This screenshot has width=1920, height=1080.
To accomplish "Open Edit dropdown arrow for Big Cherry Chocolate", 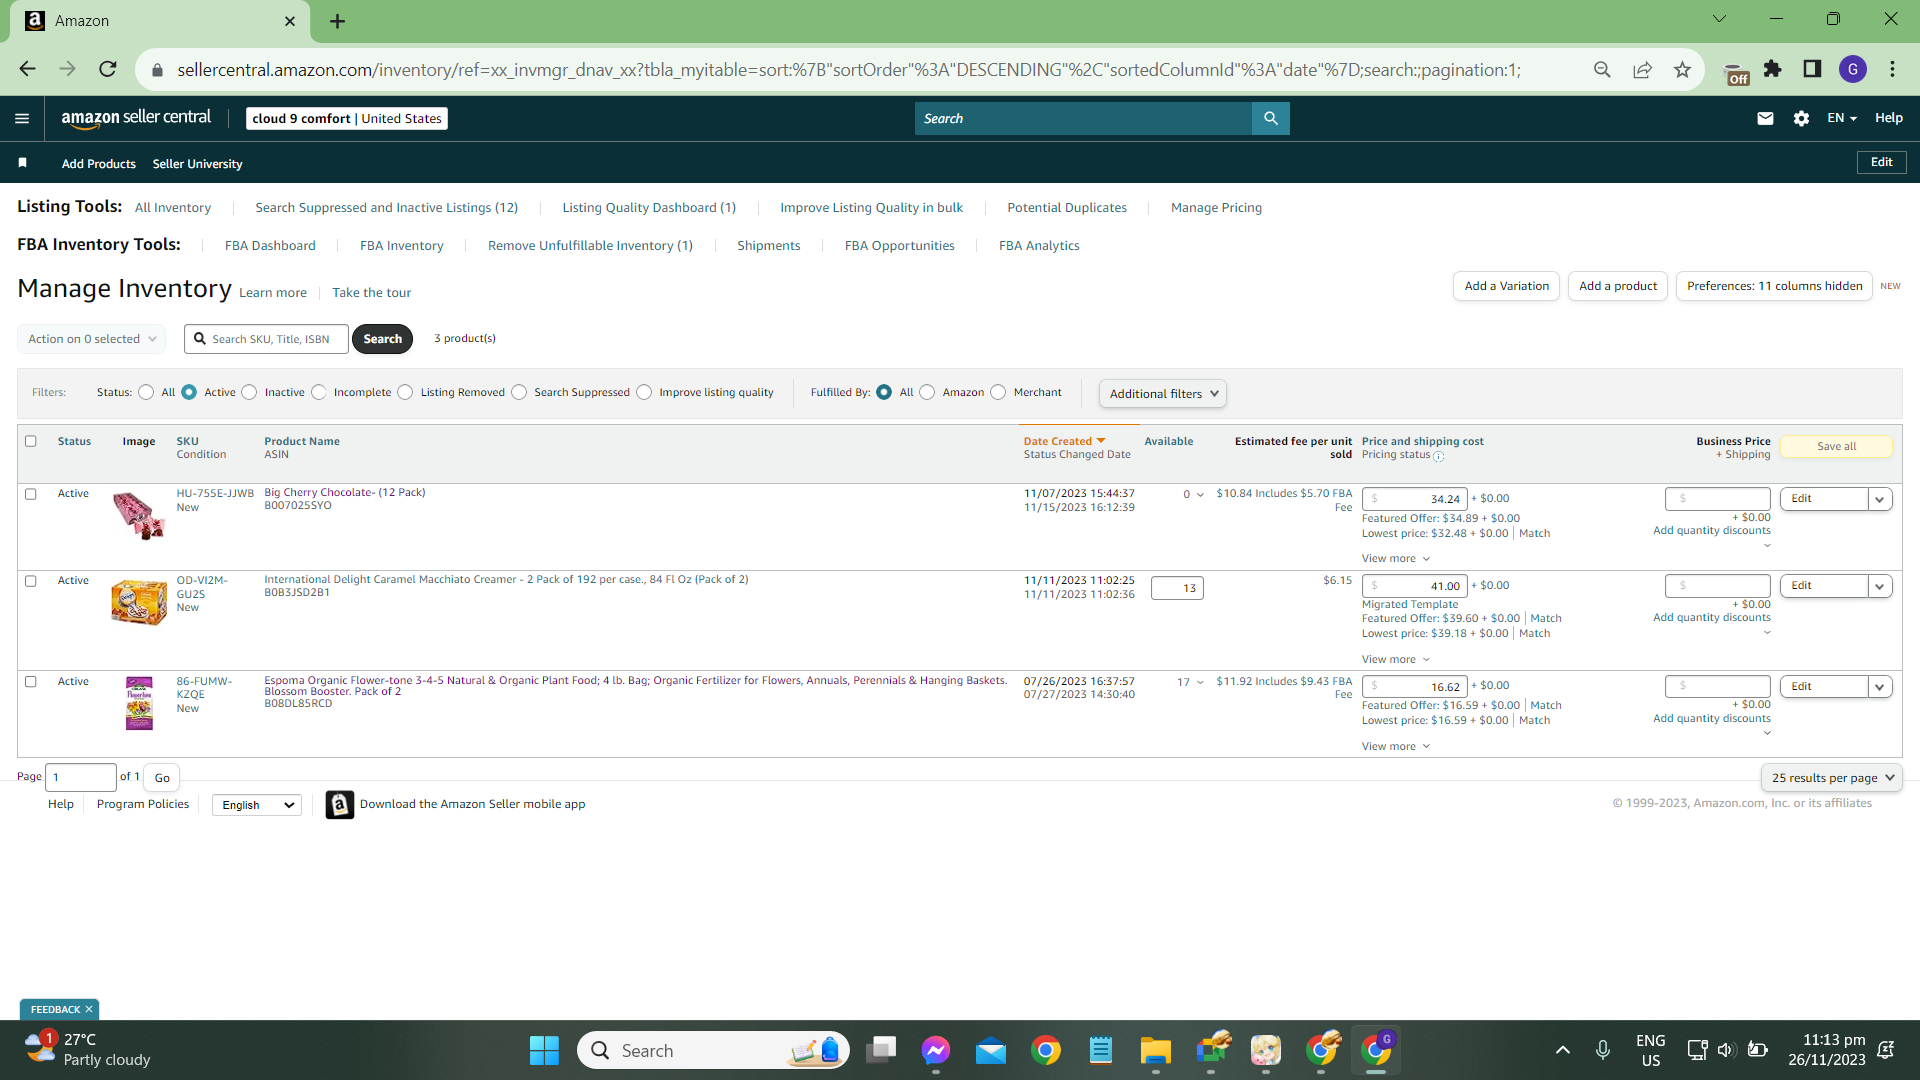I will click(1880, 499).
